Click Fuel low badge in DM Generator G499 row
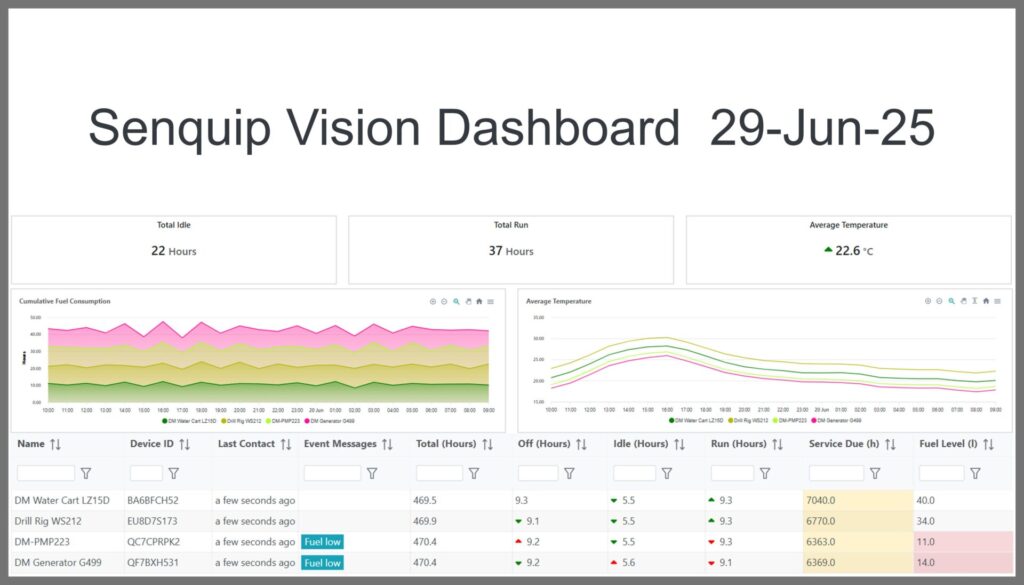This screenshot has height=585, width=1024. [x=323, y=563]
